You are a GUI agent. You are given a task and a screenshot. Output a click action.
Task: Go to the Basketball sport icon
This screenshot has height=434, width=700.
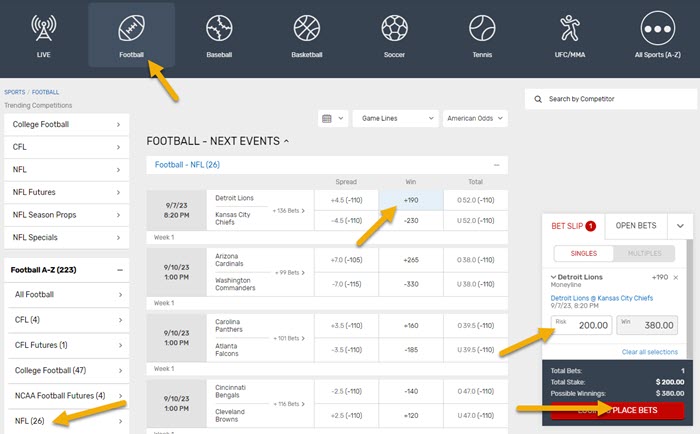point(306,28)
